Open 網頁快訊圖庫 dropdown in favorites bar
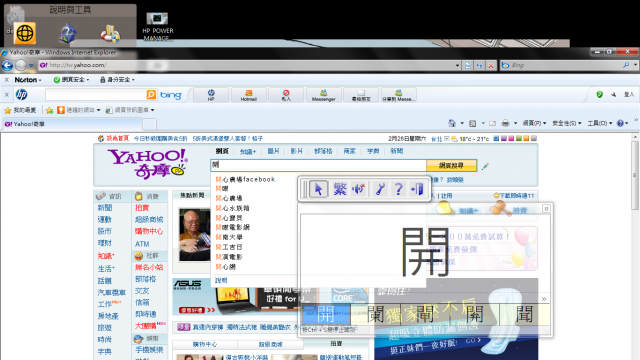This screenshot has height=360, width=640. click(130, 110)
